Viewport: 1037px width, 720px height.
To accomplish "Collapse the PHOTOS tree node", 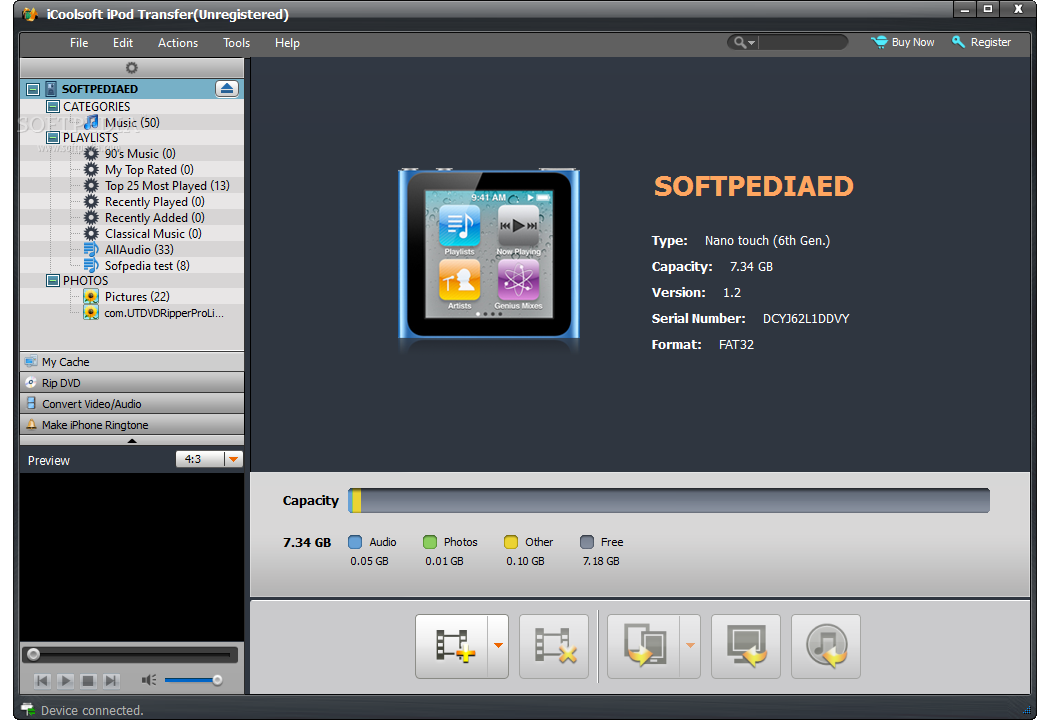I will pos(53,280).
